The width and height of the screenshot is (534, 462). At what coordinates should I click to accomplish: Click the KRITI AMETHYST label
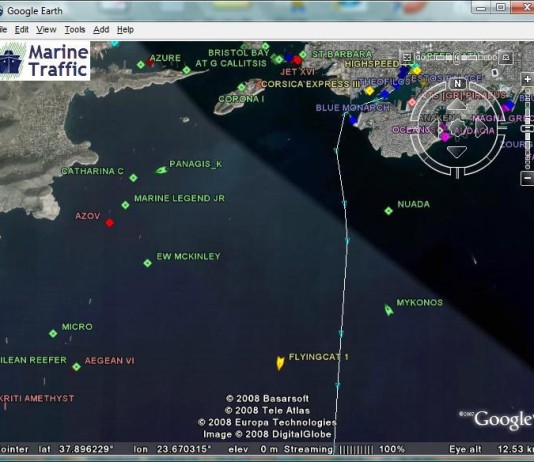coord(37,398)
